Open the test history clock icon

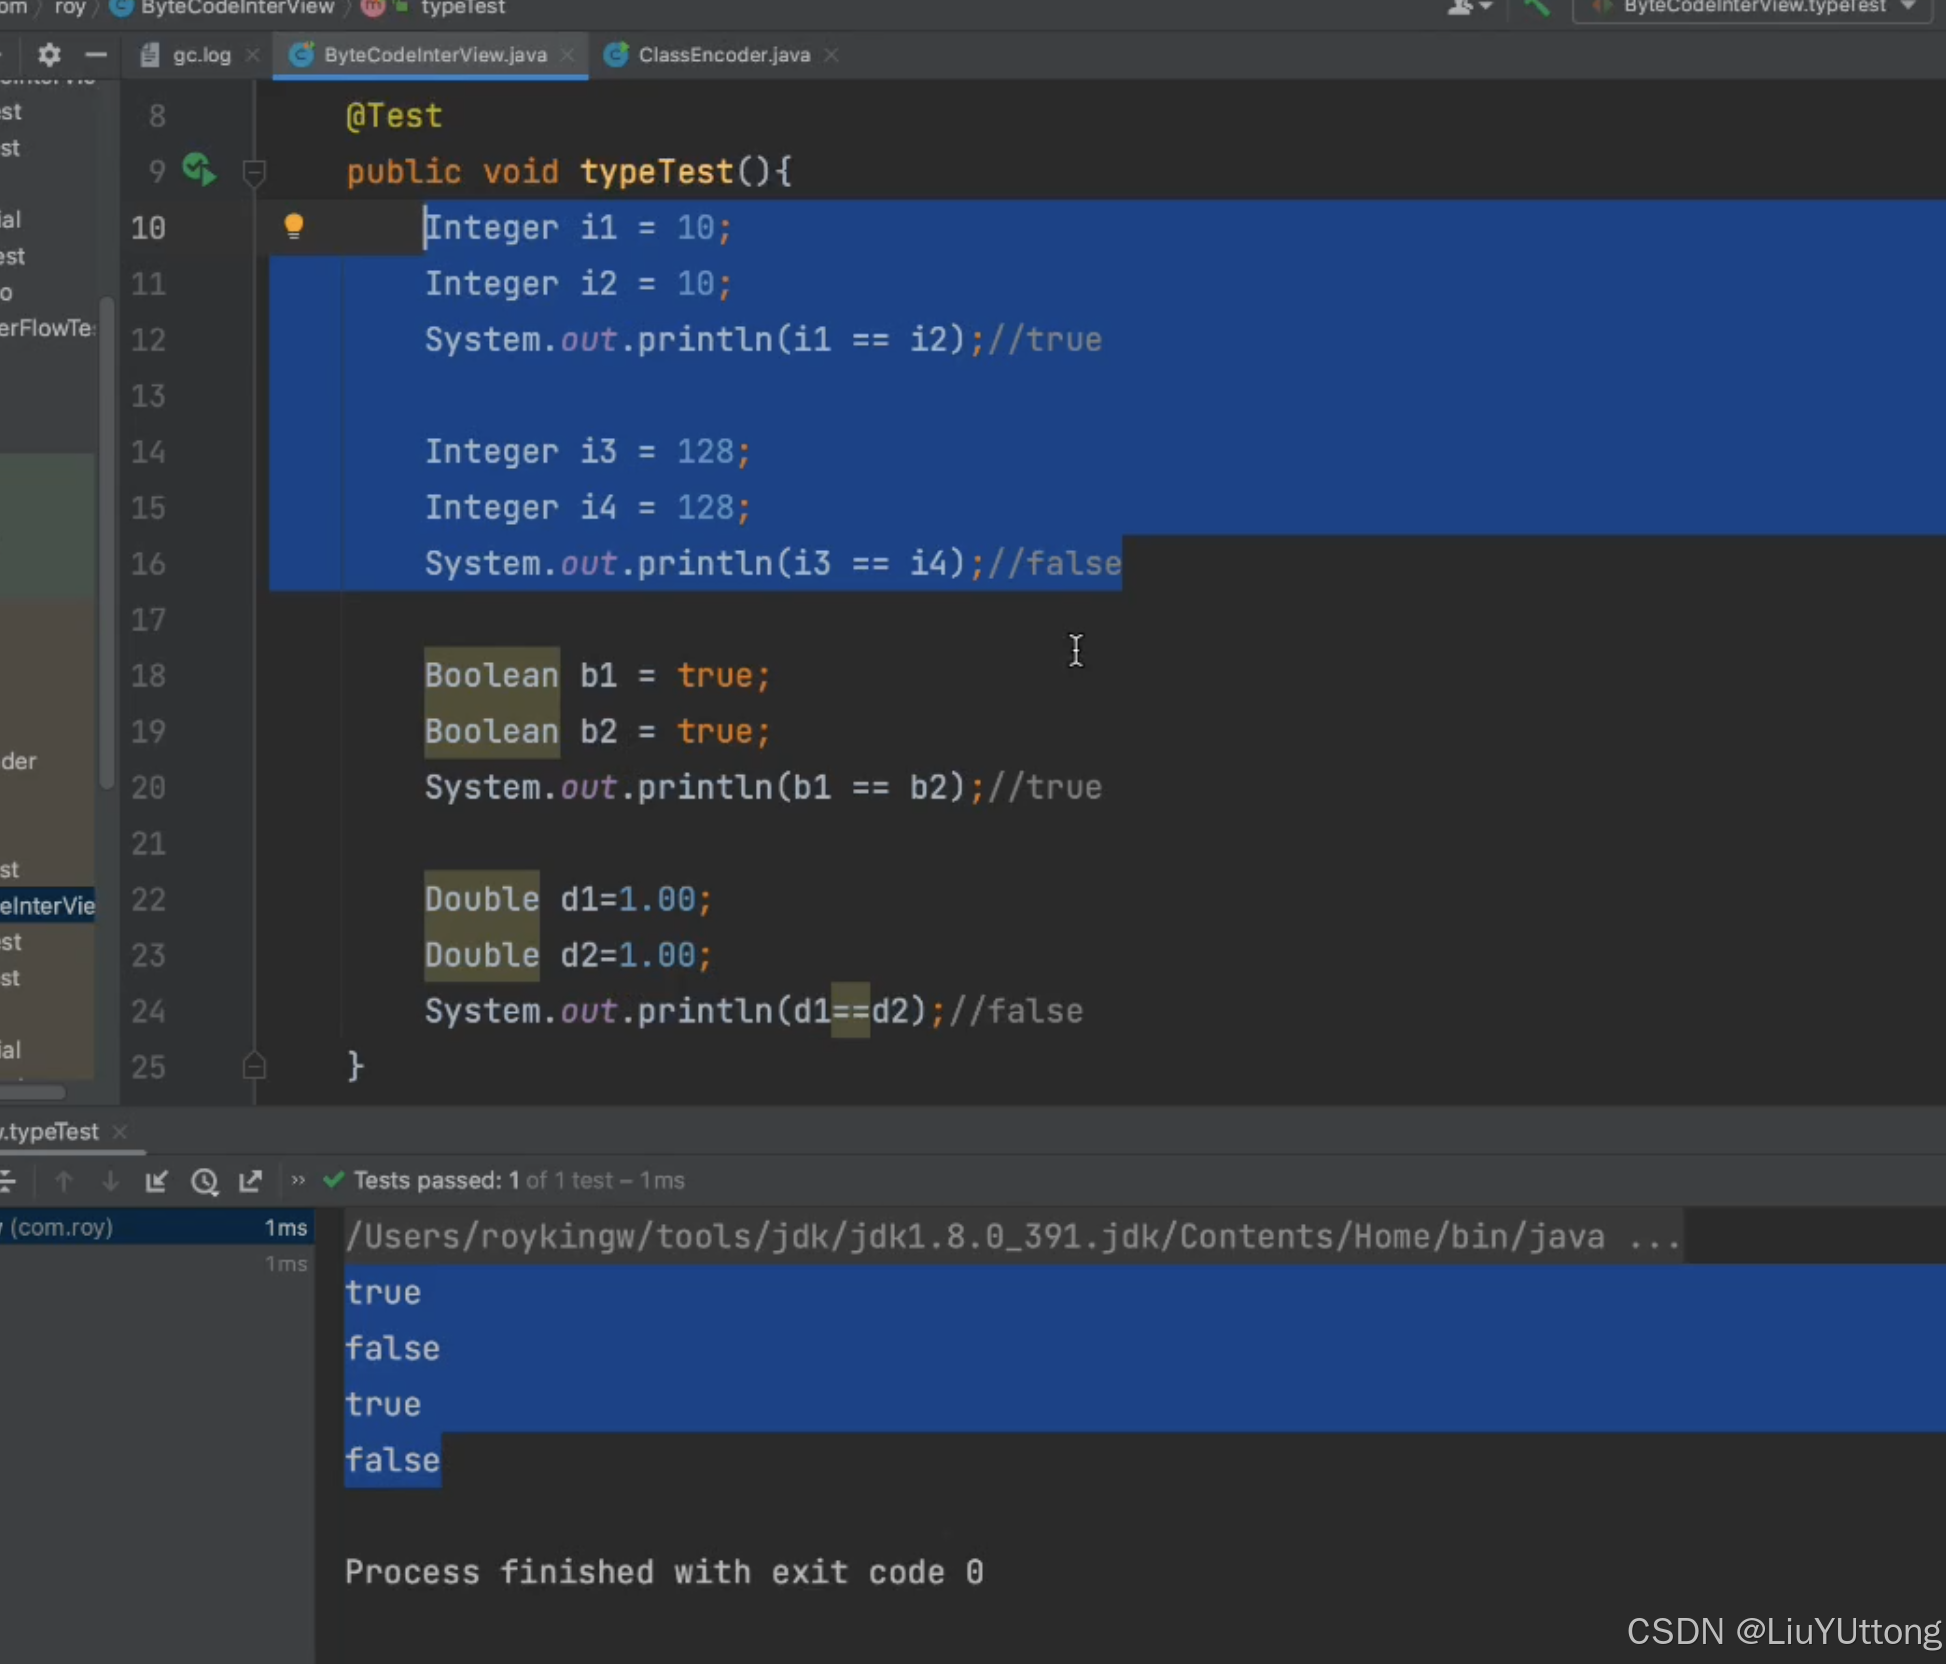(x=204, y=1181)
